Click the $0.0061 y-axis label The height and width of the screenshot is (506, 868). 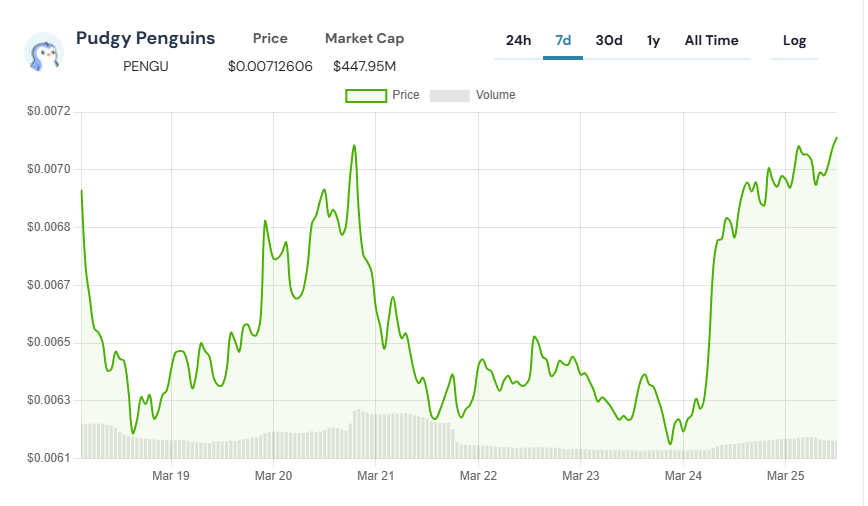click(49, 458)
